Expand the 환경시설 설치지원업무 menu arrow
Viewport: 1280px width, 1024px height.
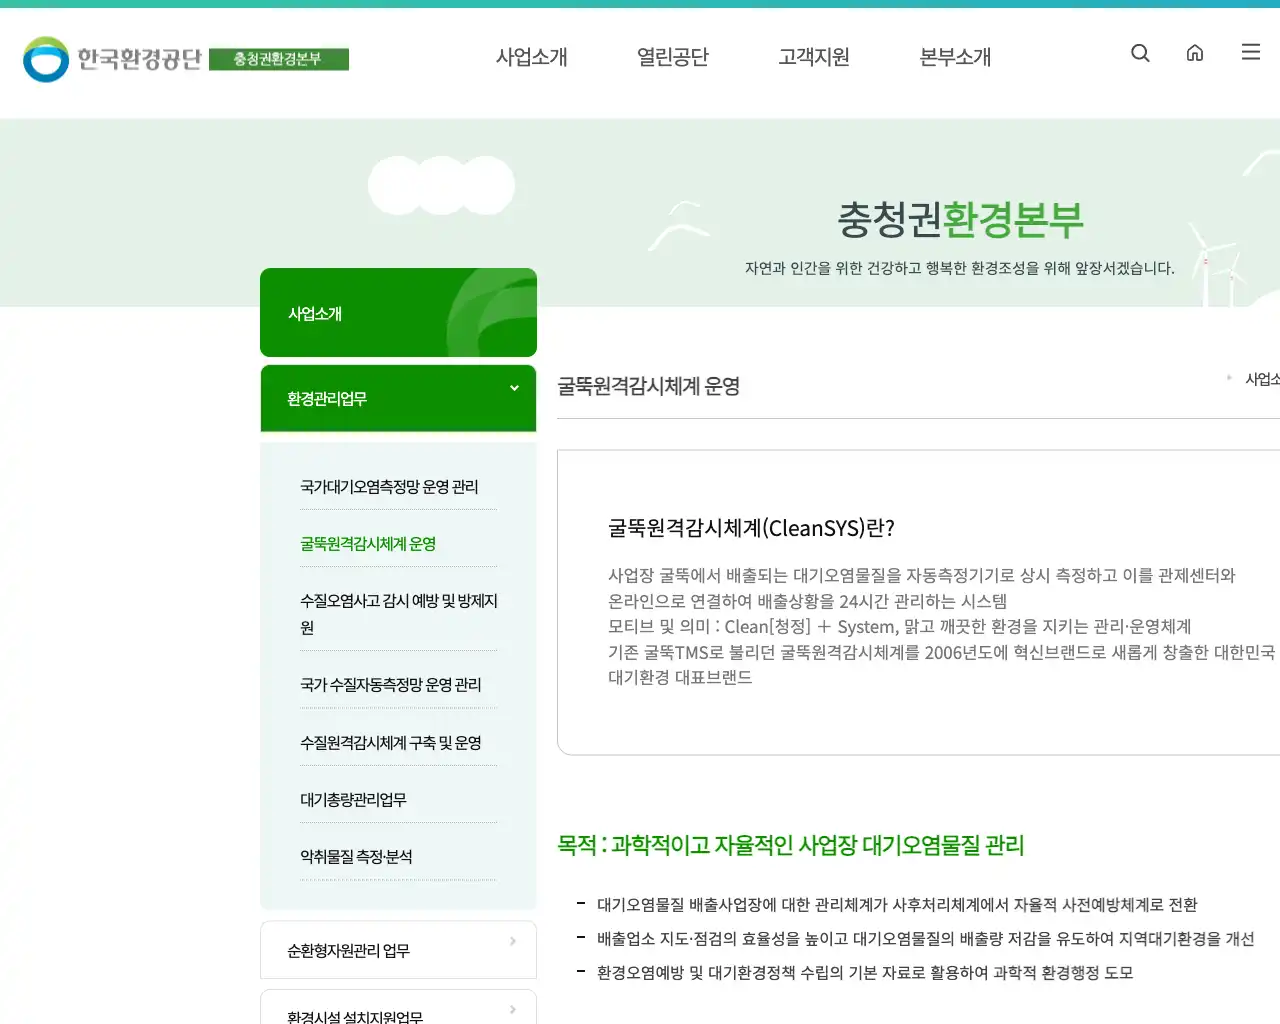[x=512, y=1008]
